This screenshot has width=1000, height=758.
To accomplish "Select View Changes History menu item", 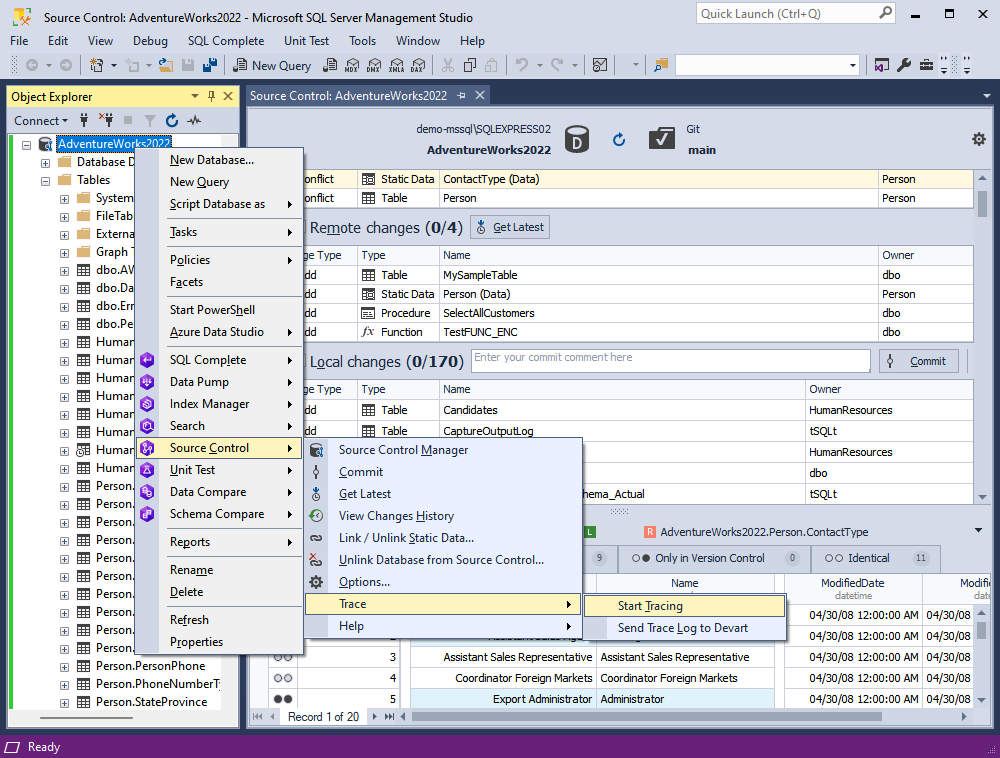I will [443, 516].
